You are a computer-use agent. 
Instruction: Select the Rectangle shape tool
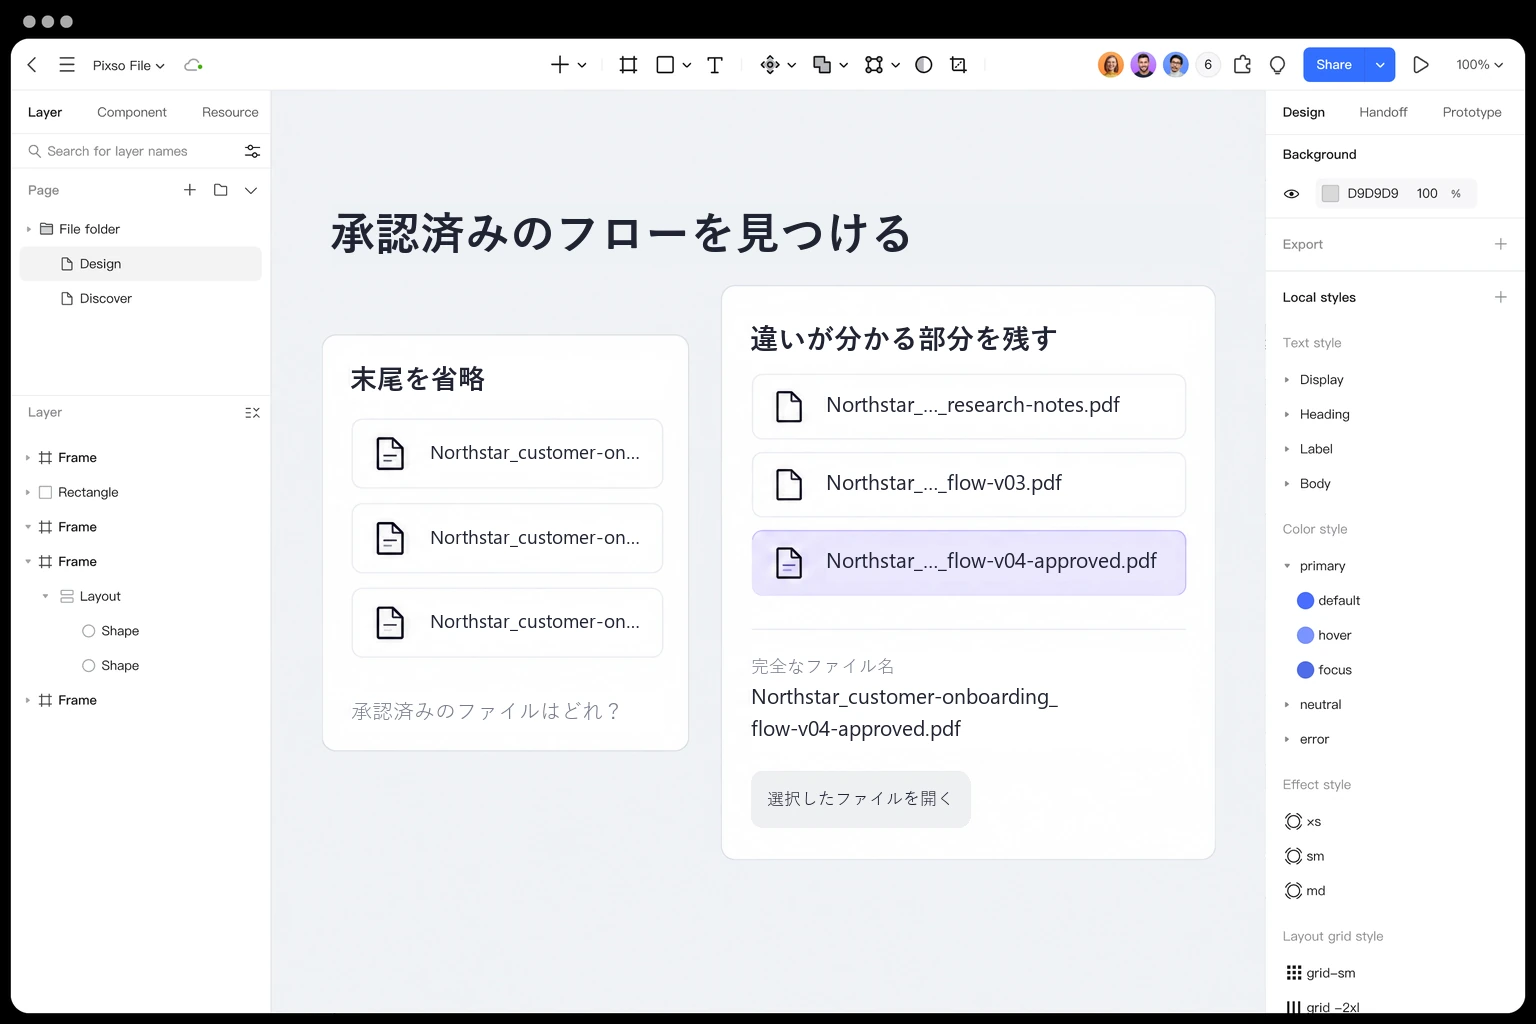pos(665,65)
